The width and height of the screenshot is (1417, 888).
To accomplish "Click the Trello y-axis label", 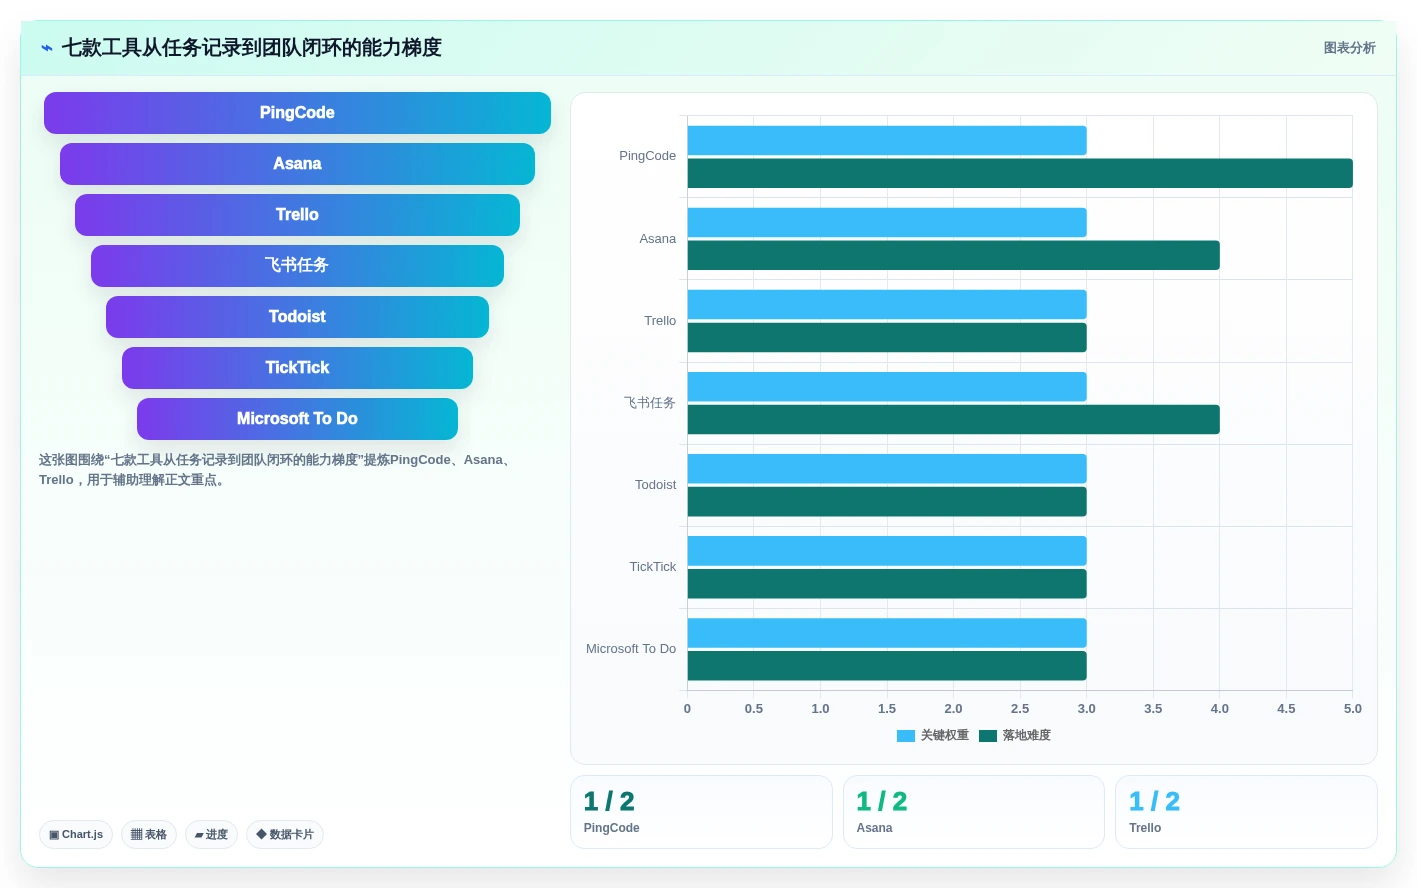I will (660, 321).
